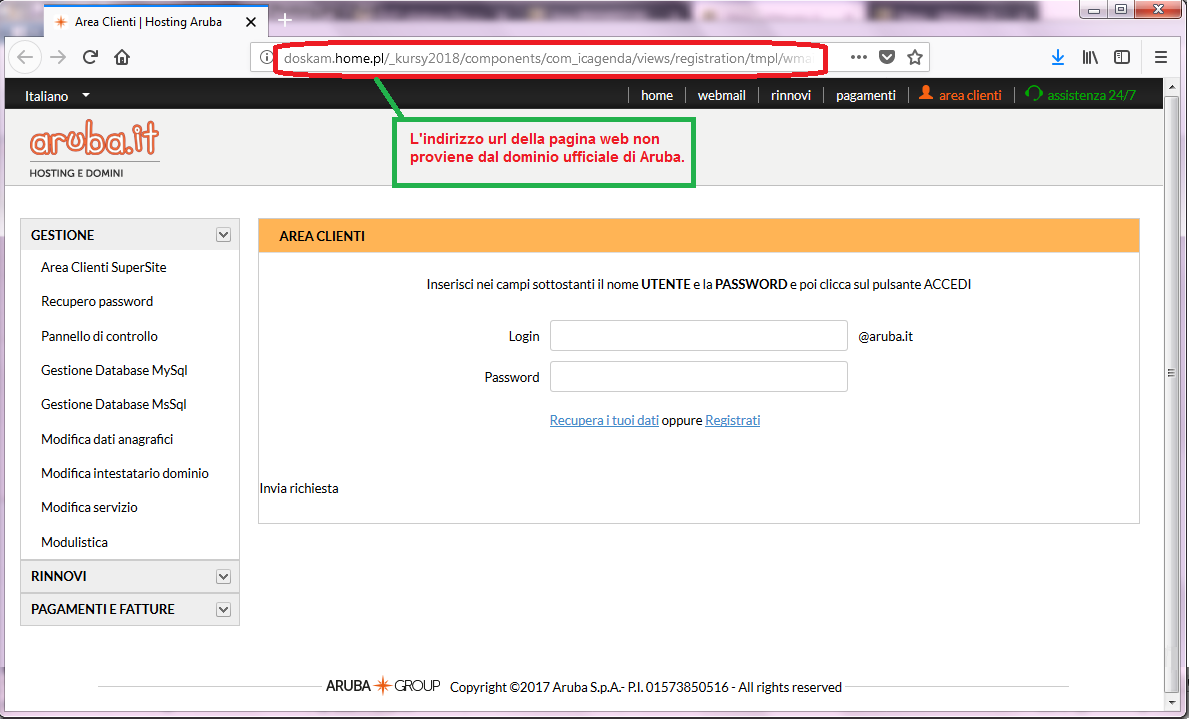1189x719 pixels.
Task: Close the Area Clienti browser tab
Action: [251, 22]
